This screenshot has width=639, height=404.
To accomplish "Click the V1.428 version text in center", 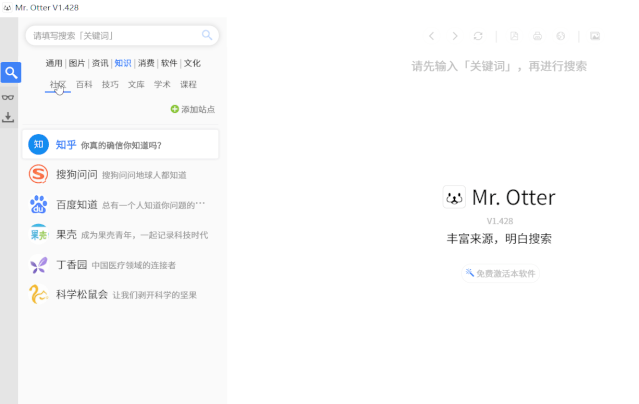I will click(x=500, y=221).
